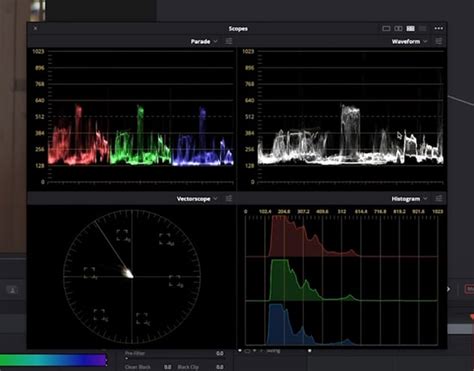The height and width of the screenshot is (371, 474).
Task: Click the person icon at left edge
Action: tap(12, 290)
